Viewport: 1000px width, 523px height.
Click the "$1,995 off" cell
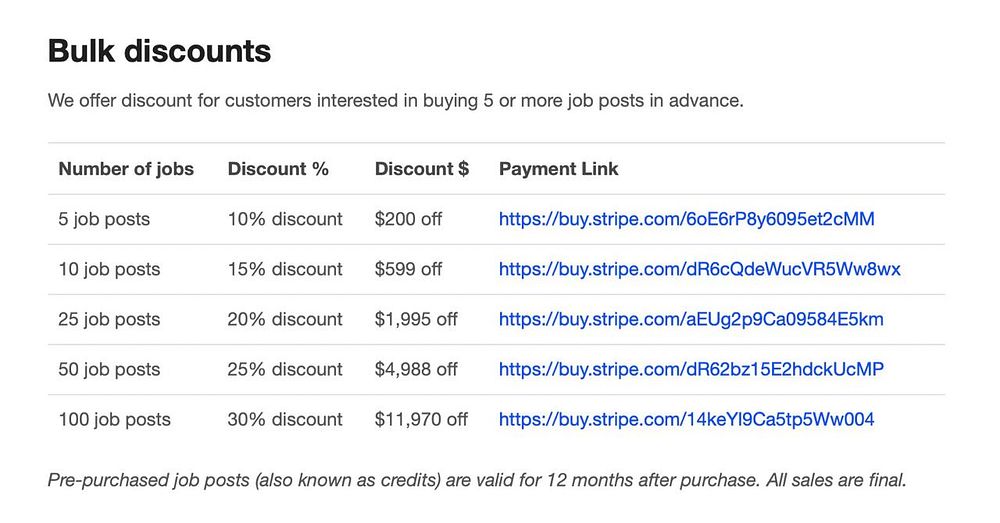click(x=416, y=319)
